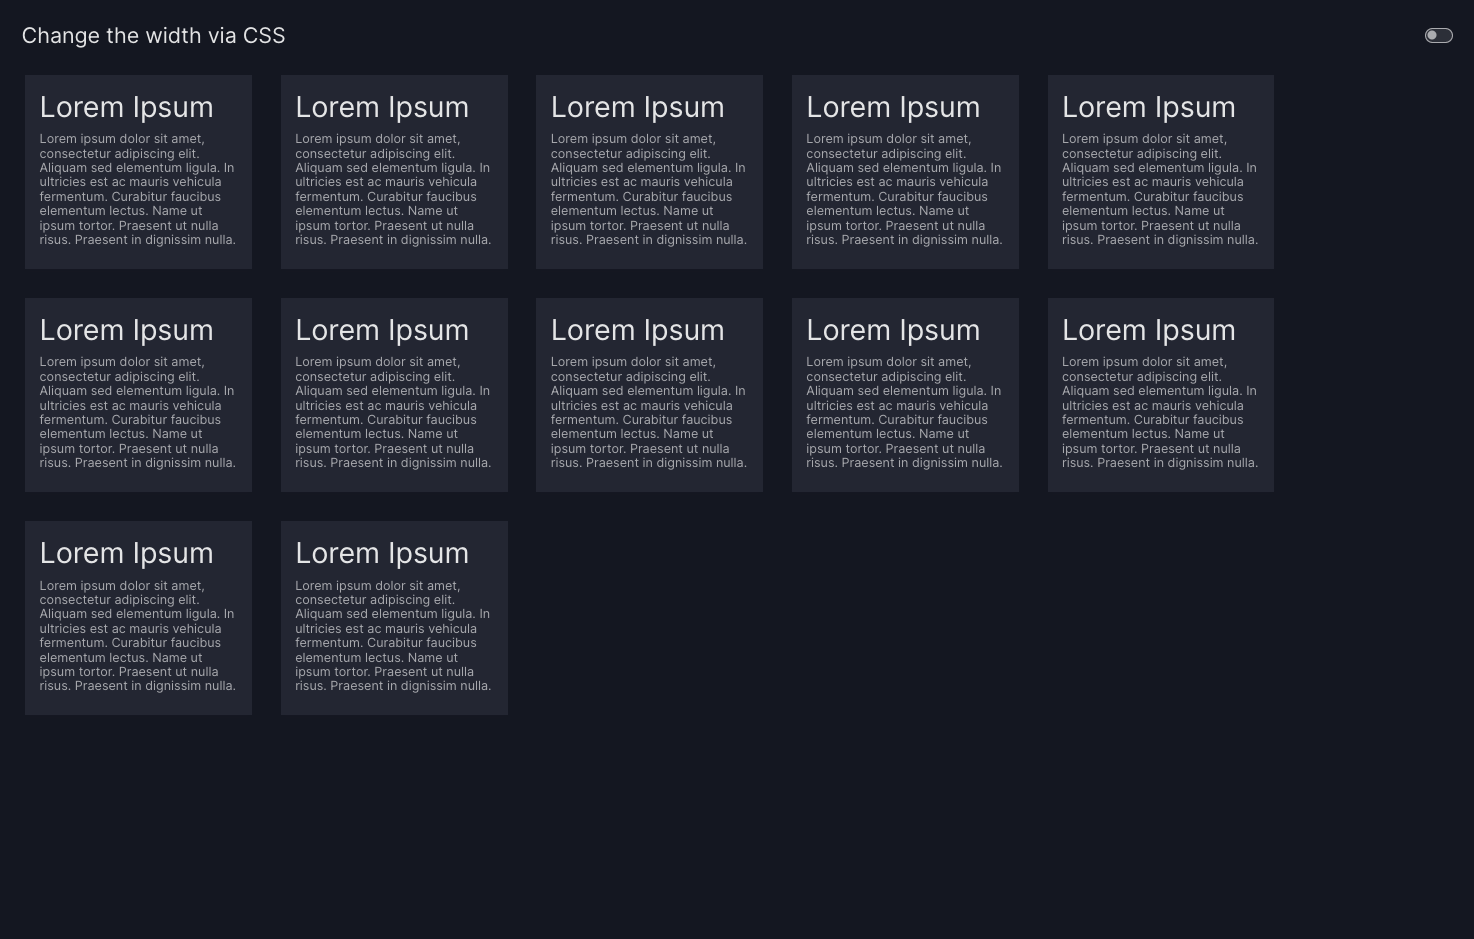Select the last card in the middle row
Viewport: 1474px width, 939px height.
1160,395
